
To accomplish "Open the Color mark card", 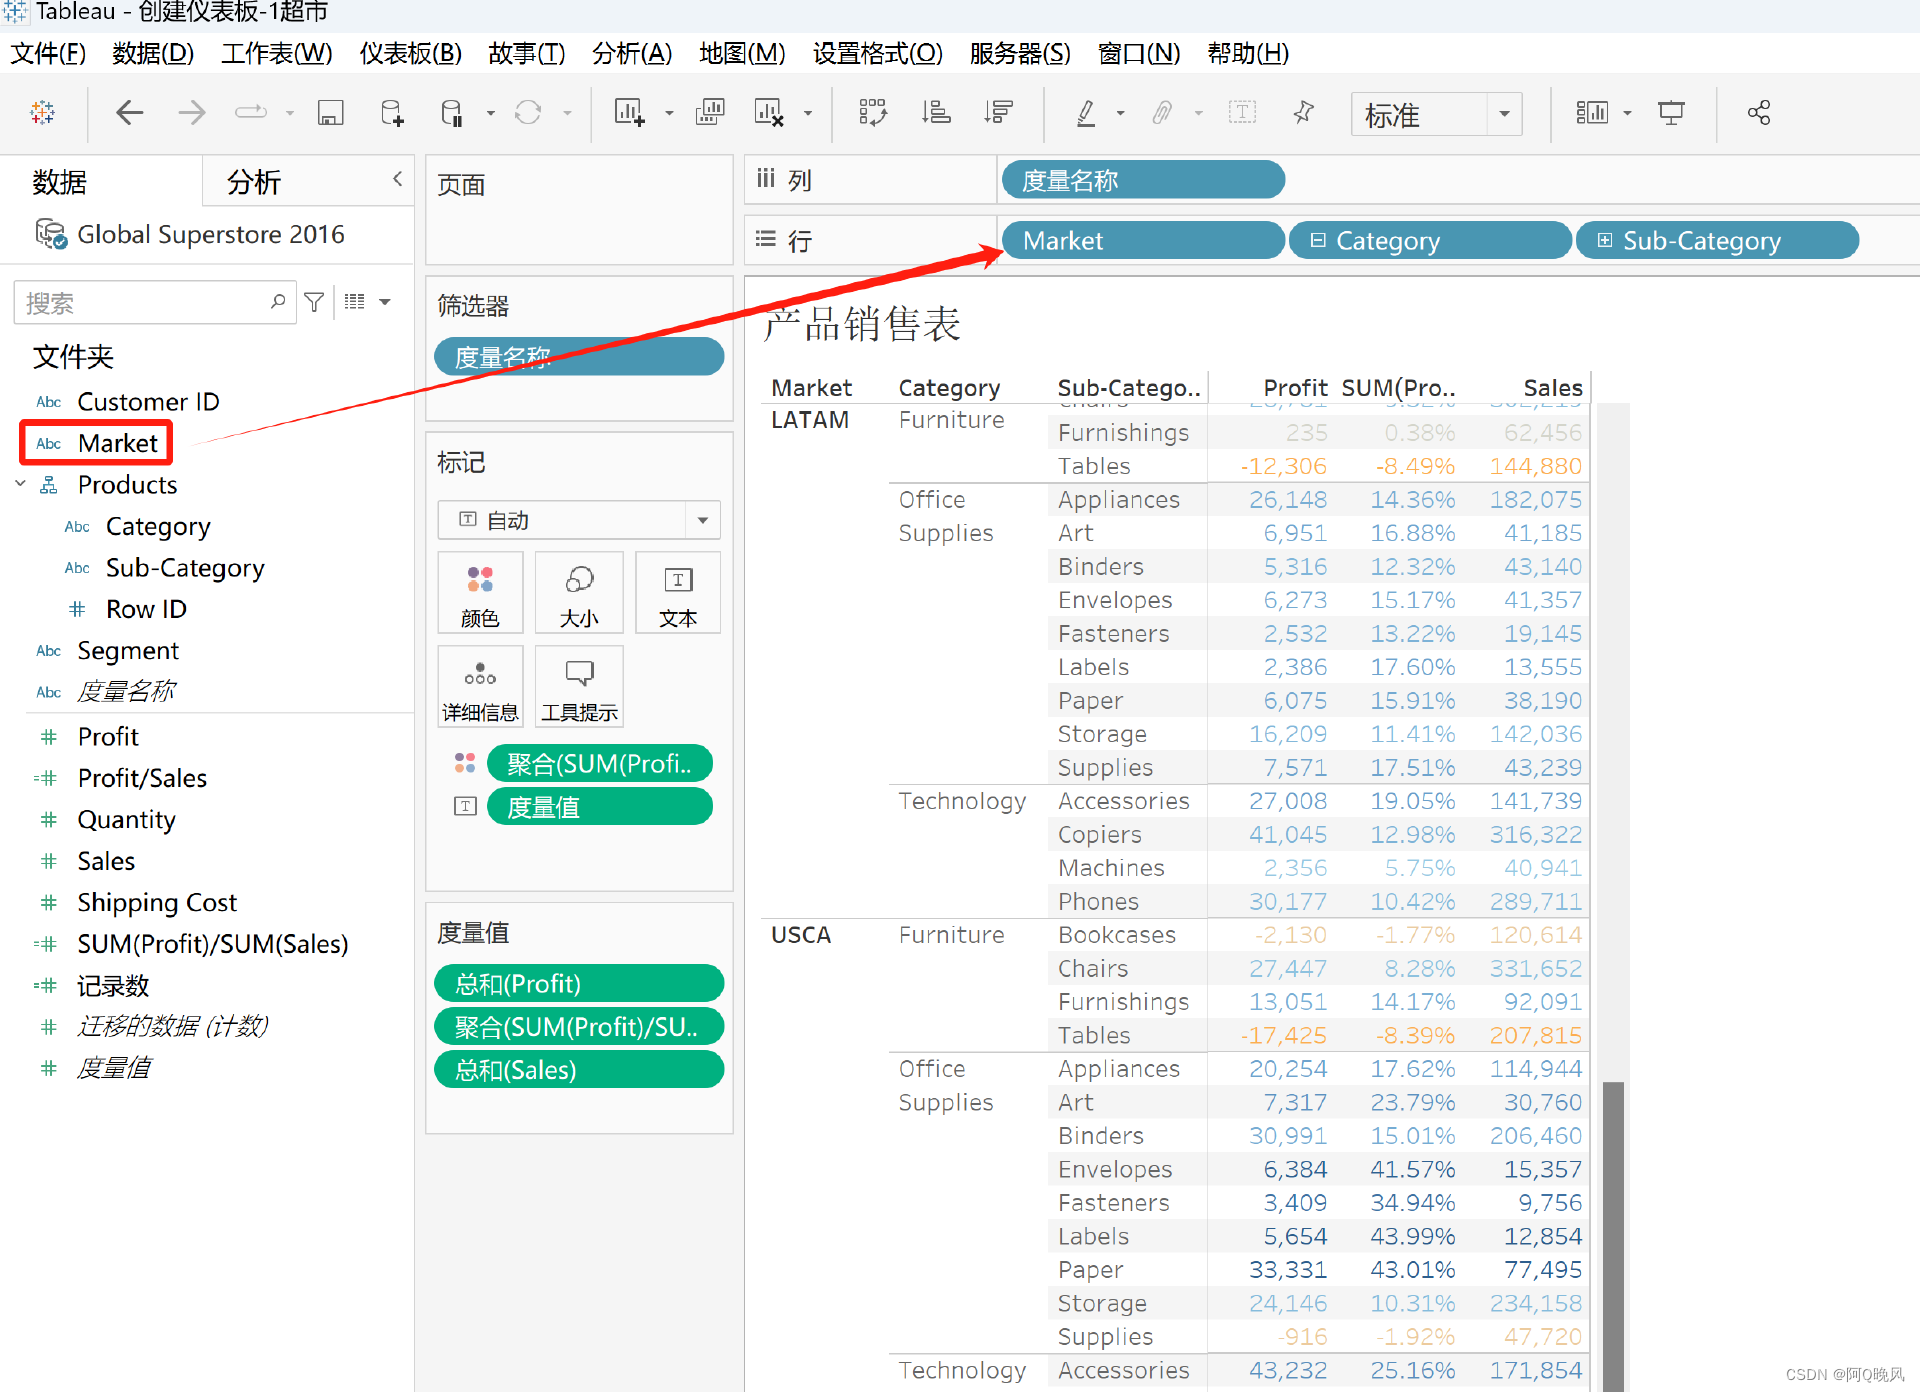I will click(480, 594).
